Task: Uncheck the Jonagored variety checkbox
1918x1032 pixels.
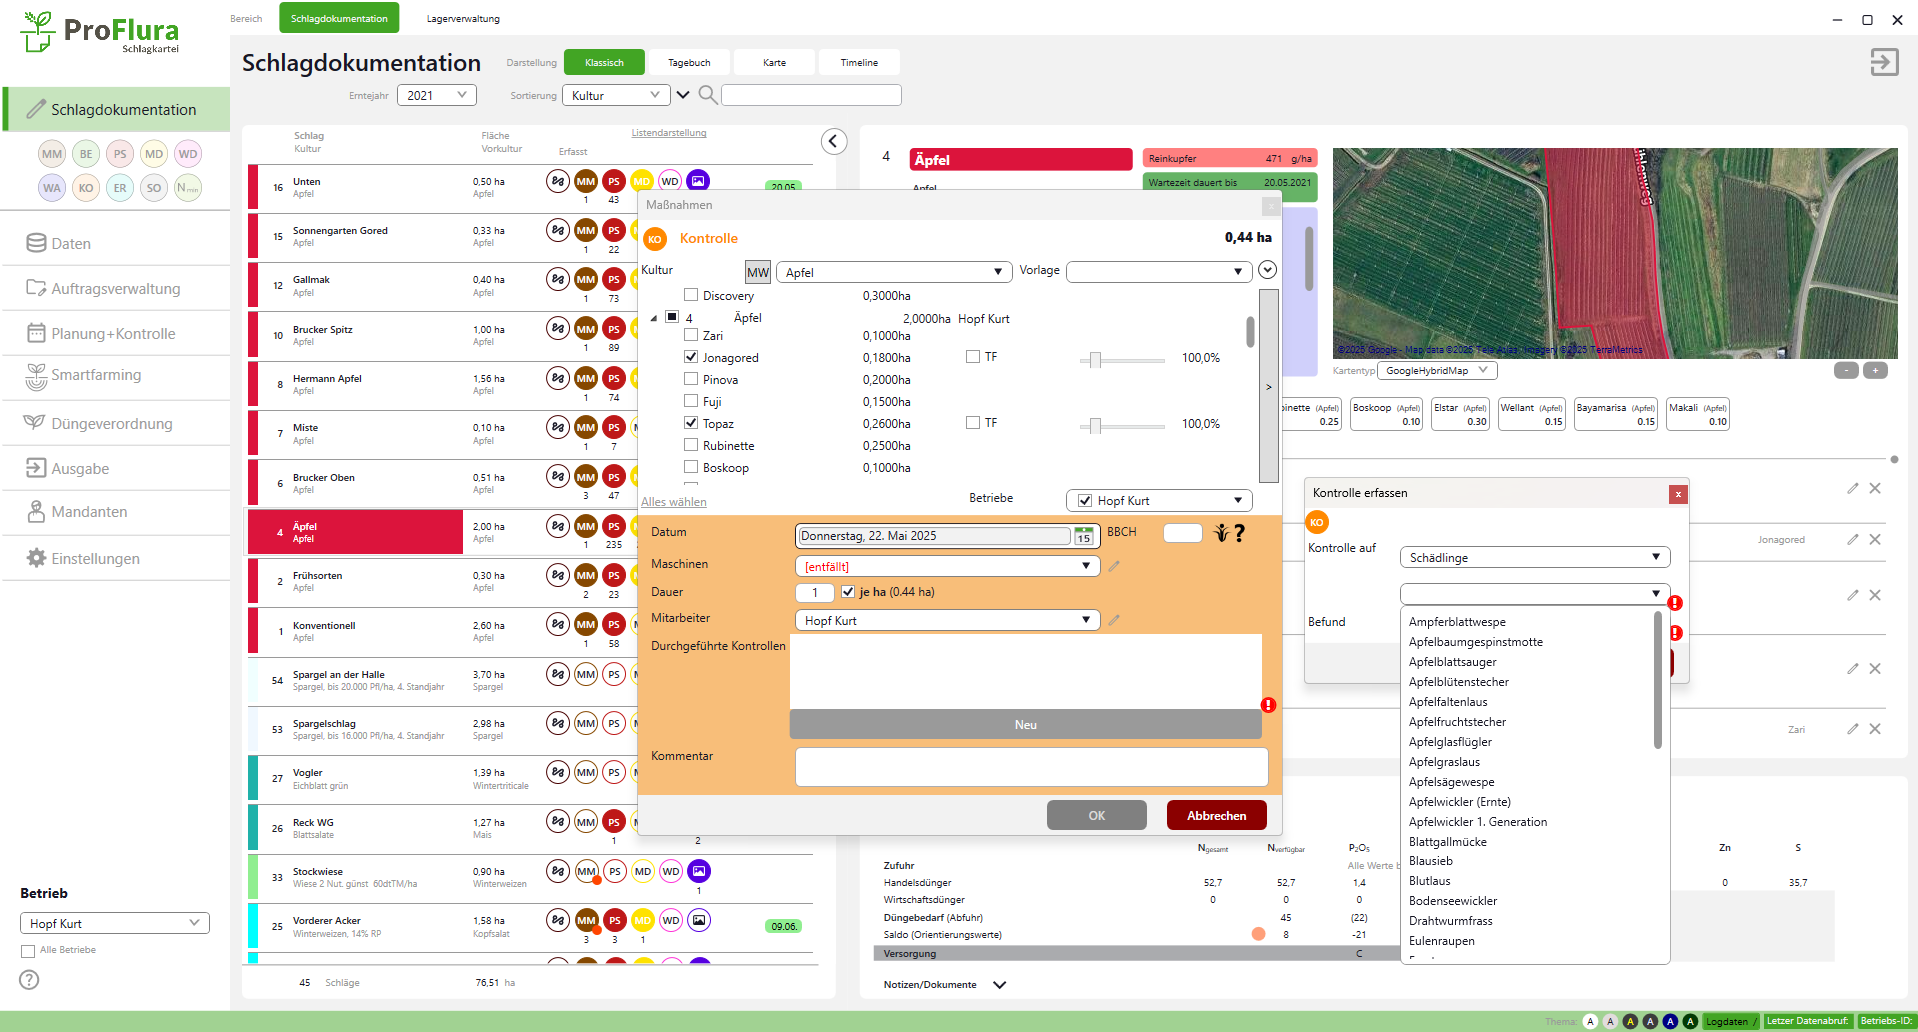Action: tap(691, 357)
